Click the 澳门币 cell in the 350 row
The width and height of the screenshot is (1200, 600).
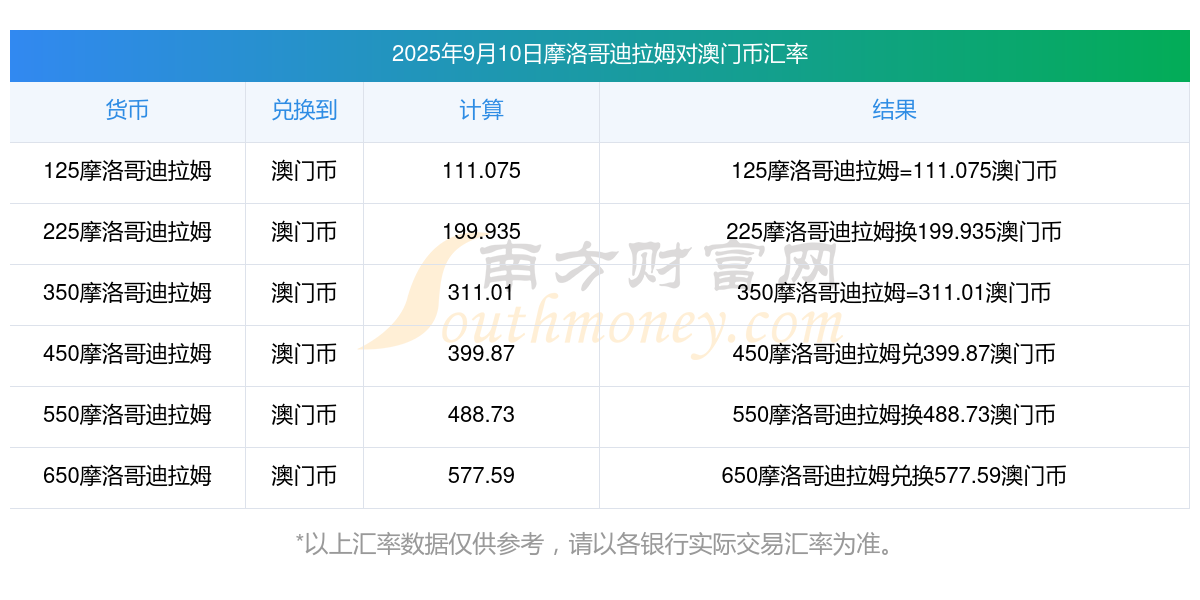304,293
